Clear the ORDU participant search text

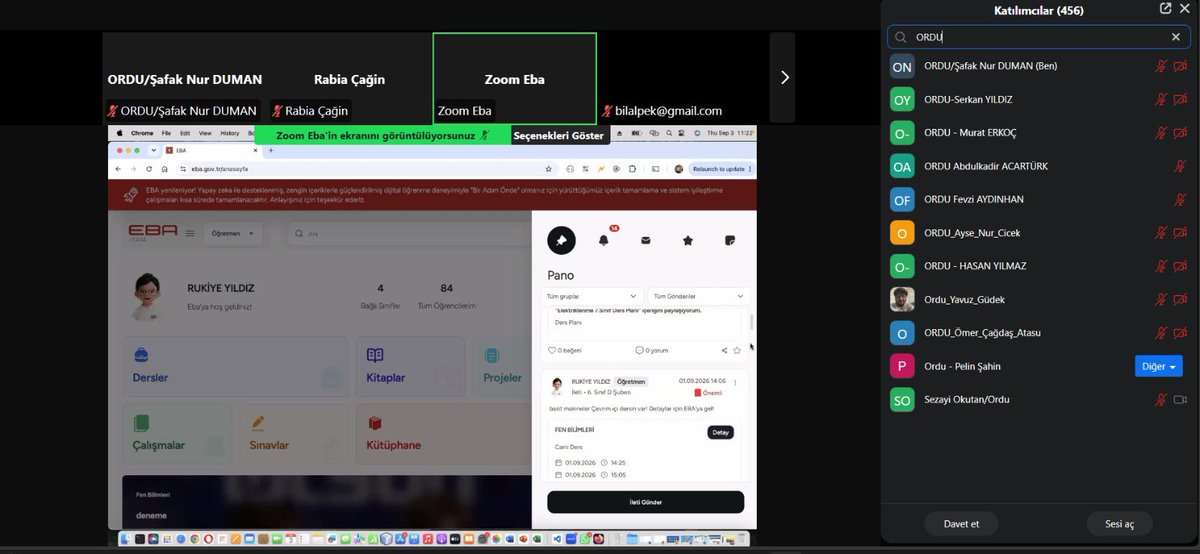[1176, 37]
